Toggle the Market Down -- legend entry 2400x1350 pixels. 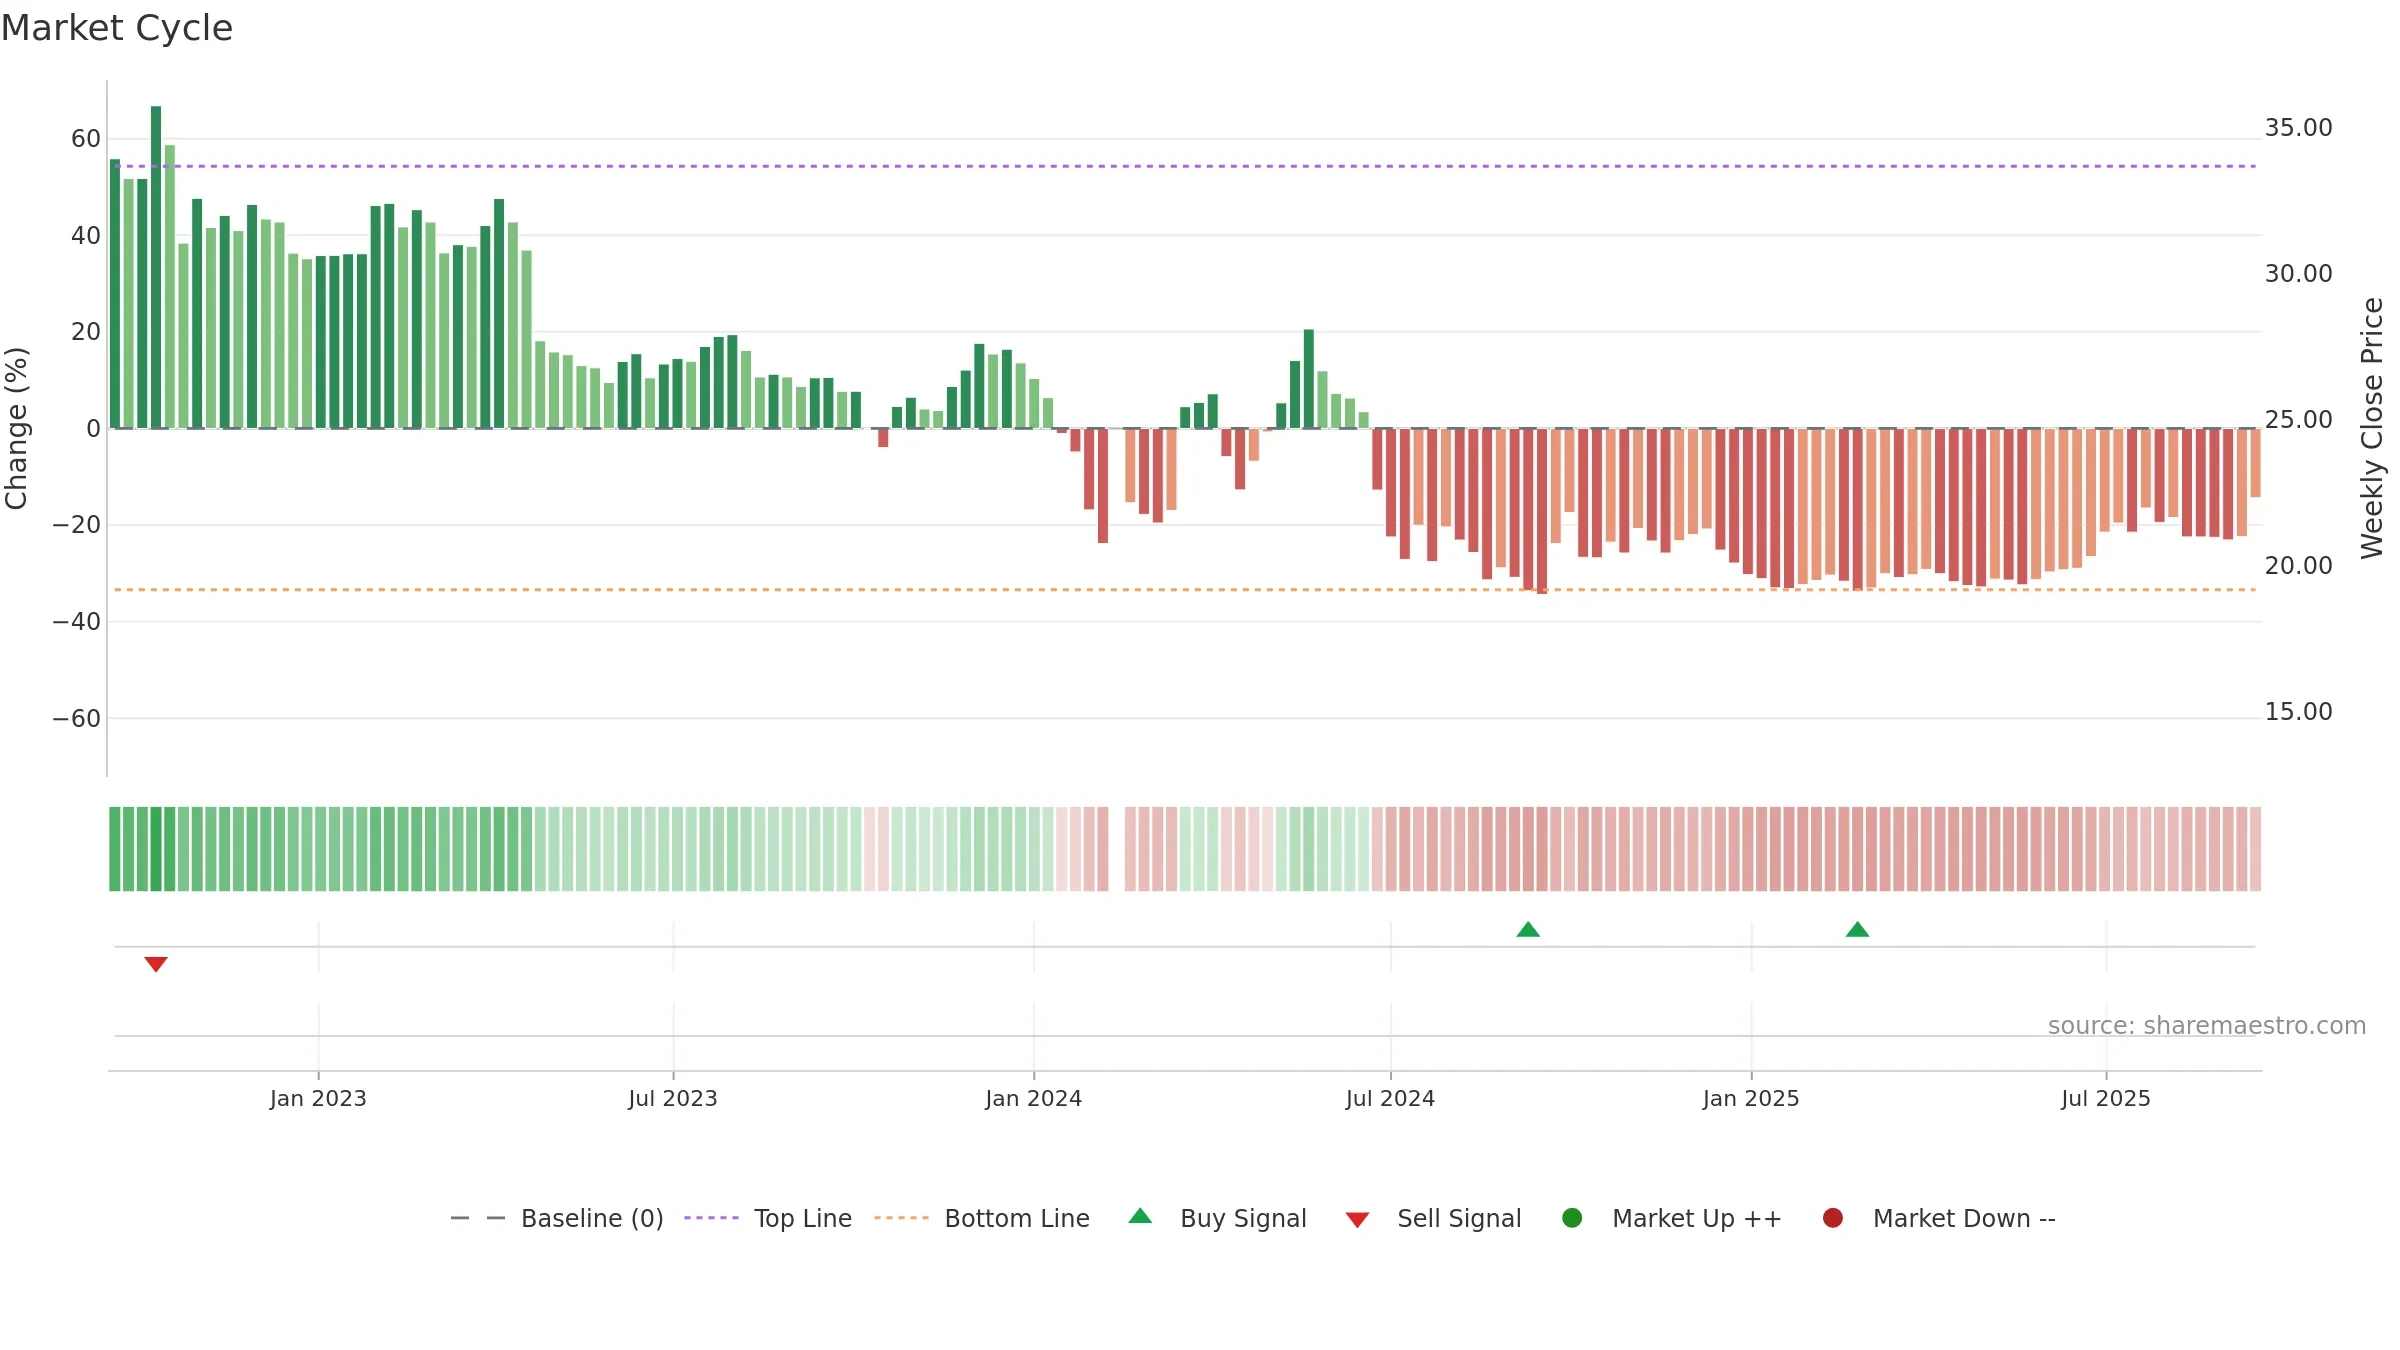[x=1939, y=1218]
